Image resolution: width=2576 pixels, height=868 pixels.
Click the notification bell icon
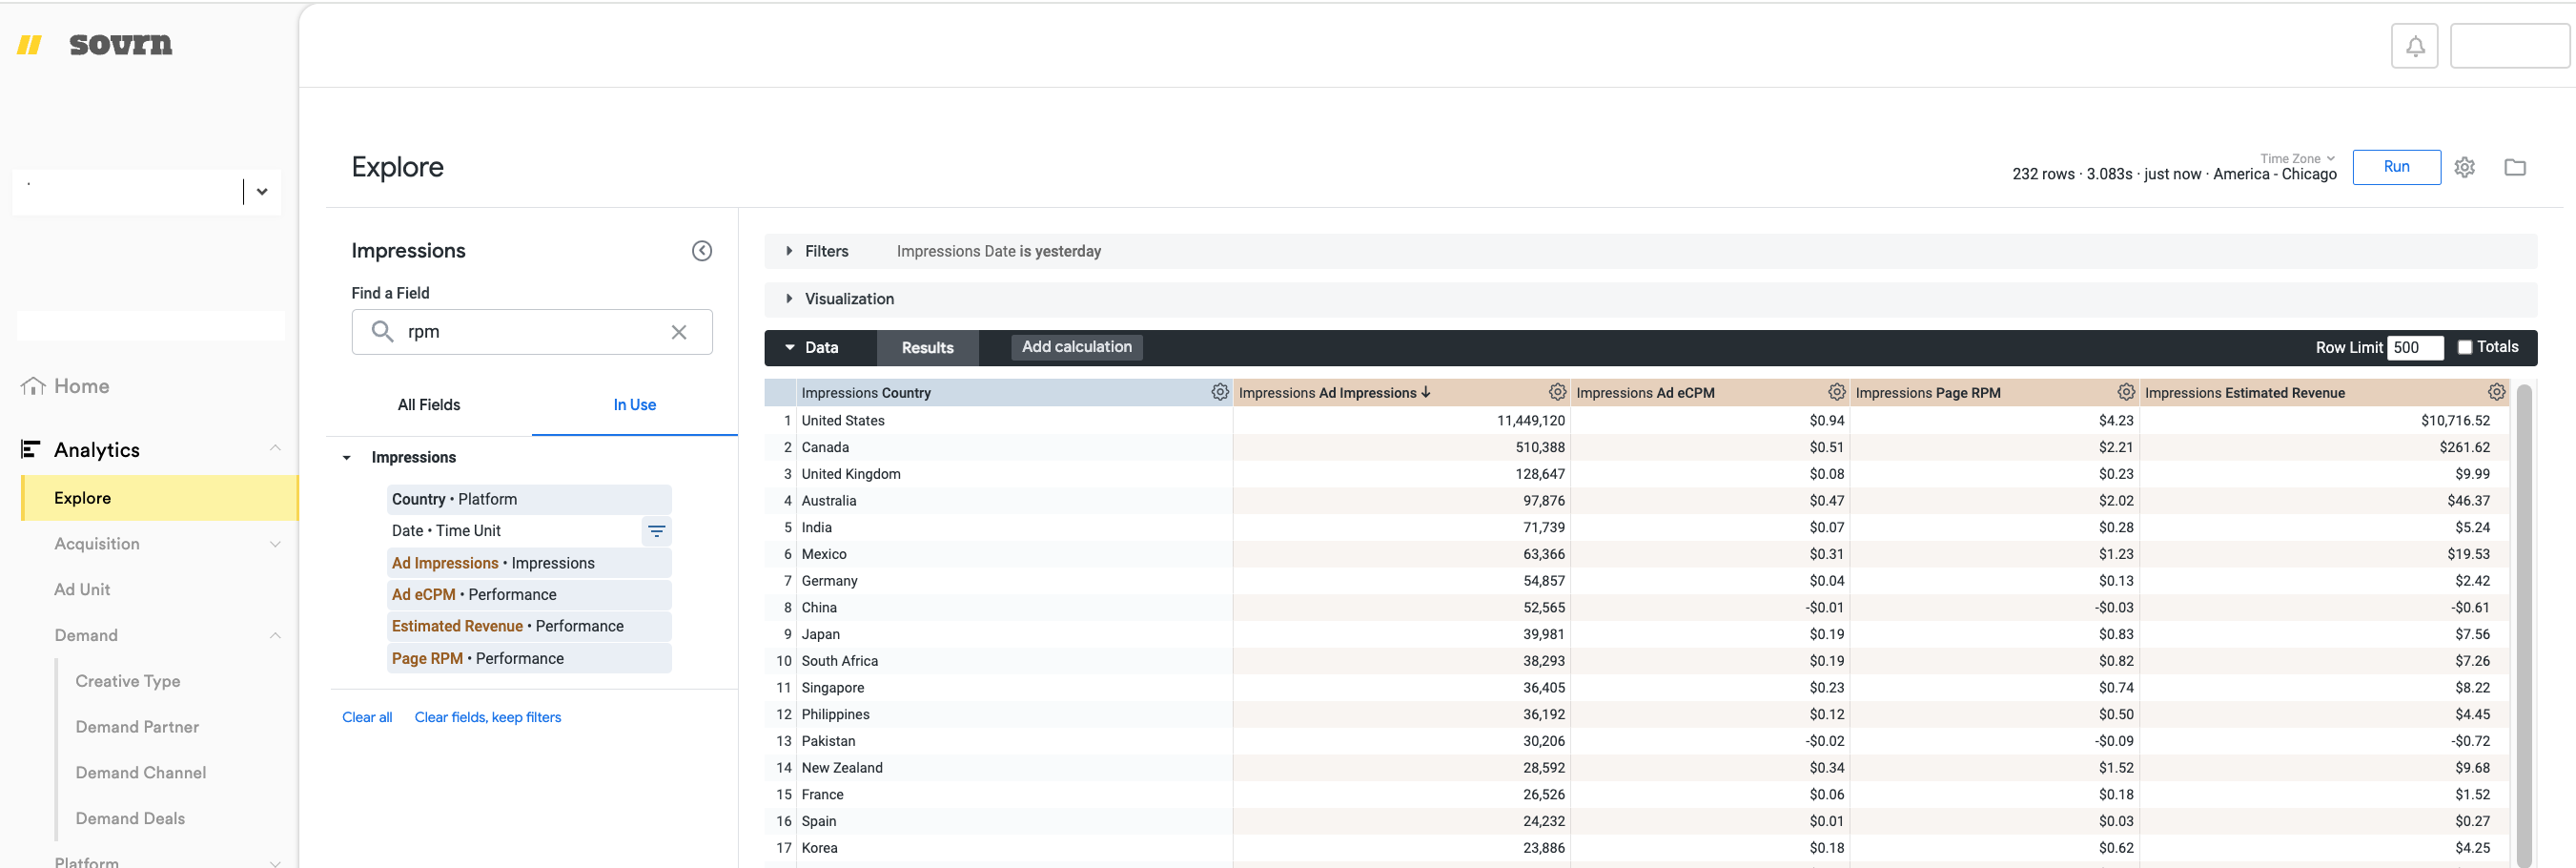[x=2415, y=46]
